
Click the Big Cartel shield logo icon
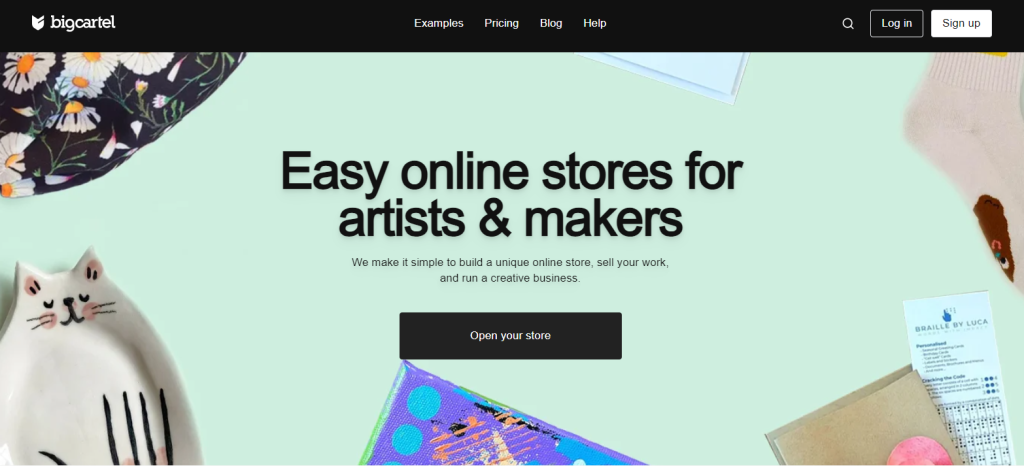point(38,23)
